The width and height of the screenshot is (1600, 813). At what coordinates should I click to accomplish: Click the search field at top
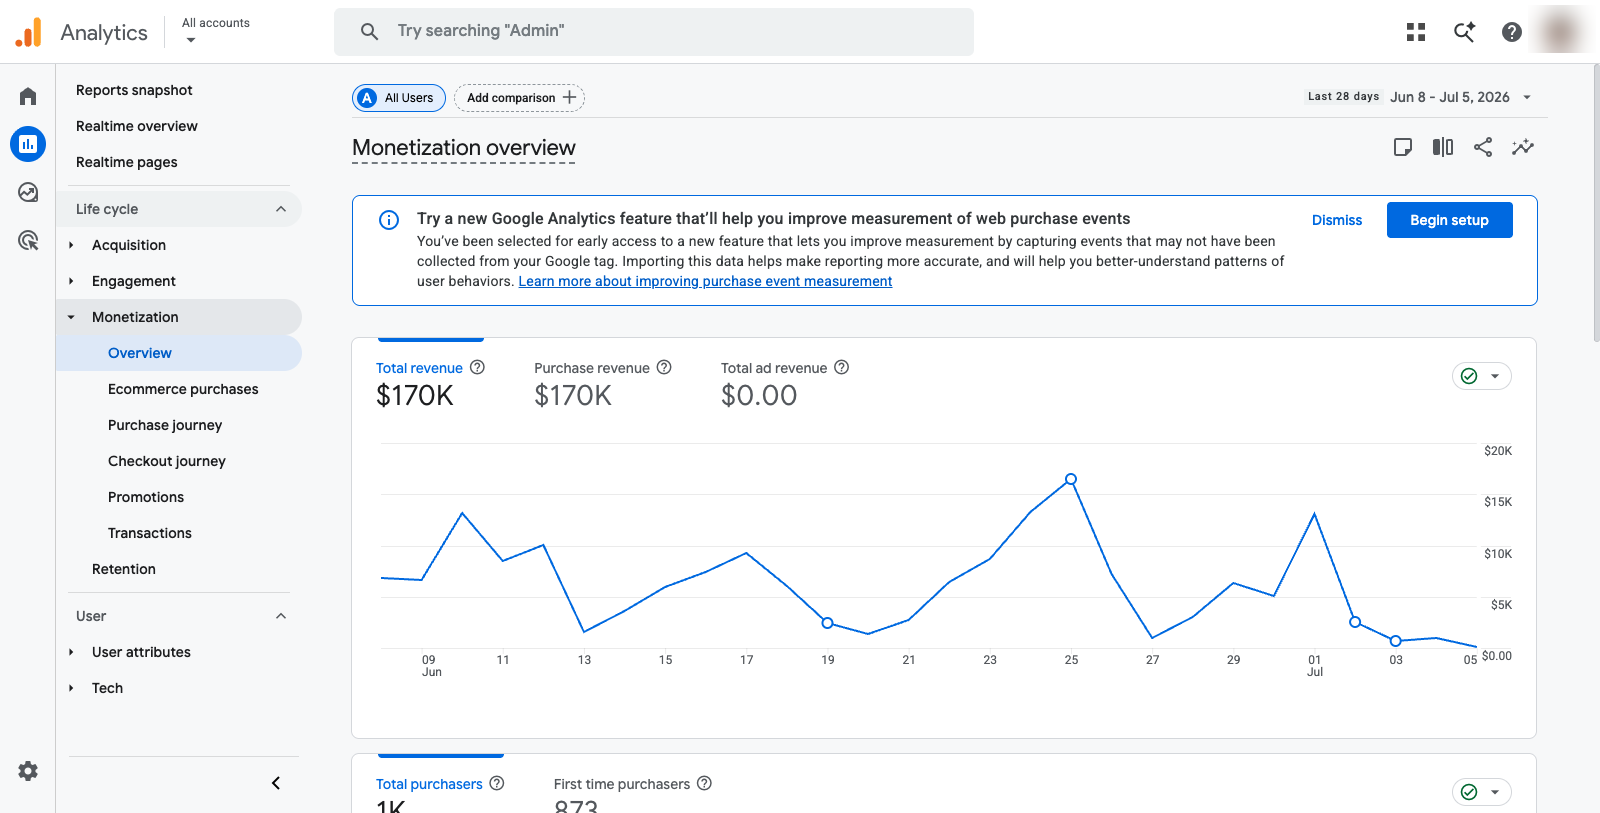click(654, 31)
